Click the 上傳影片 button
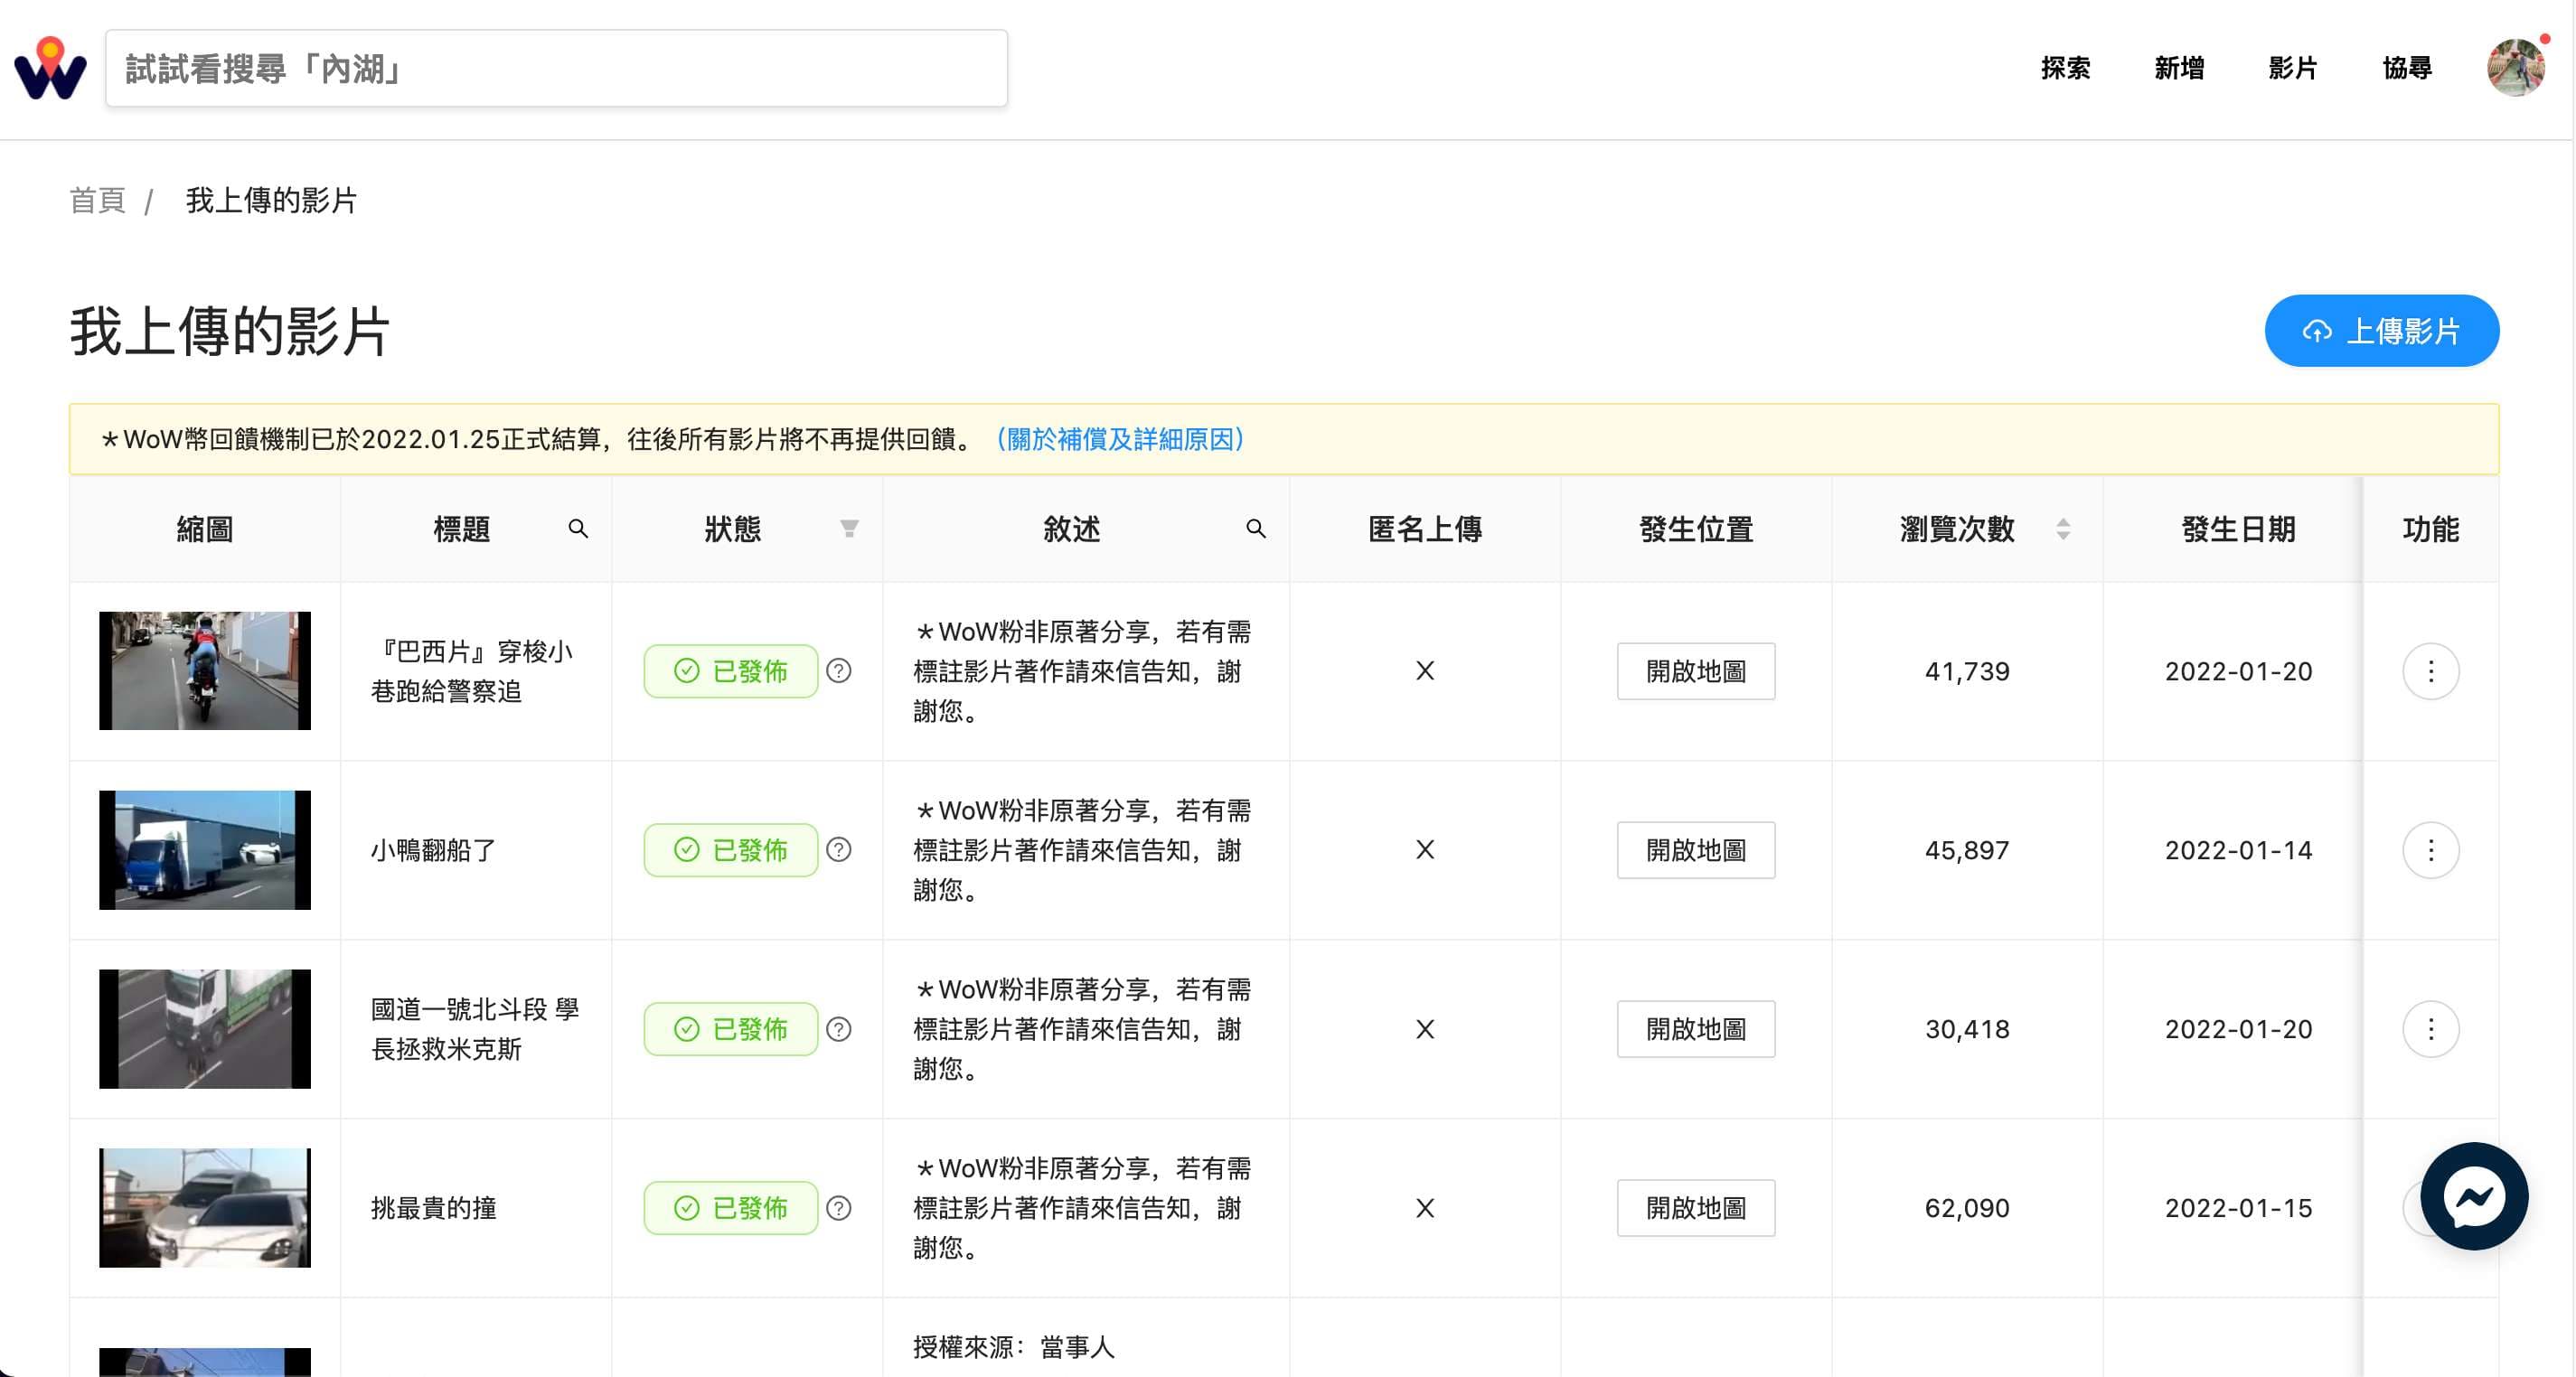 coord(2381,331)
